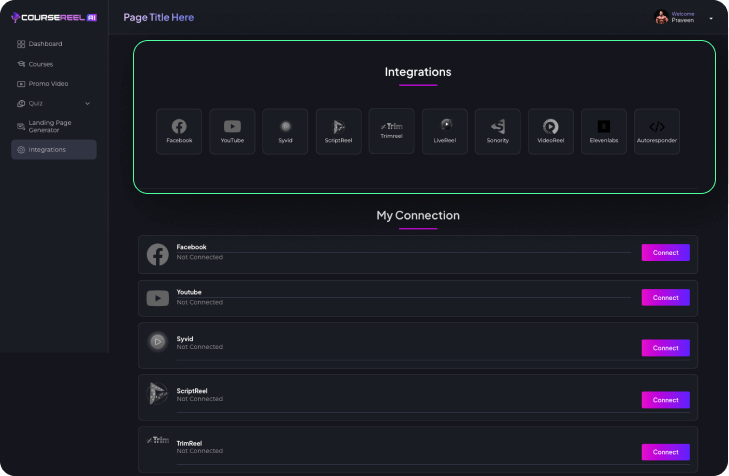Connect the ScriptReel account
The image size is (729, 476).
[665, 400]
